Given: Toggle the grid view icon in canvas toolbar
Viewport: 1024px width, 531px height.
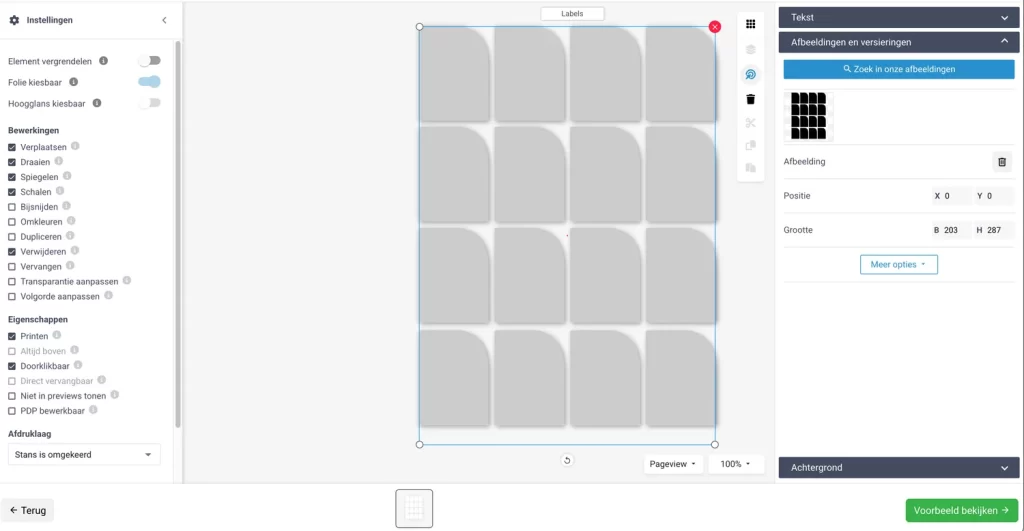Looking at the screenshot, I should [751, 24].
